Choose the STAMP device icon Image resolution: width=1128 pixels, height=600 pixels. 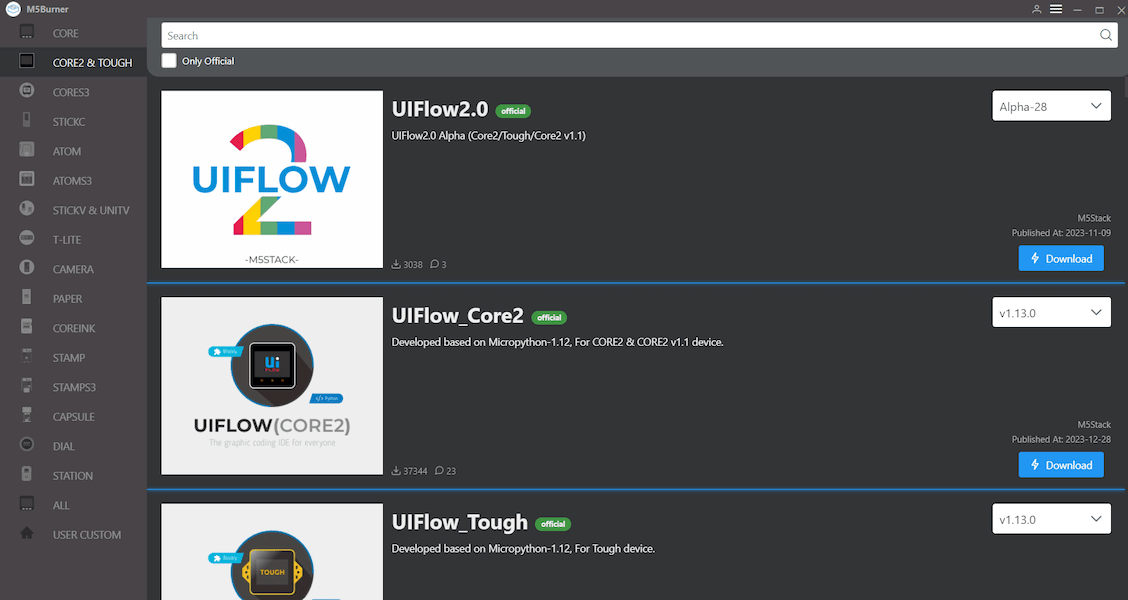tap(27, 356)
